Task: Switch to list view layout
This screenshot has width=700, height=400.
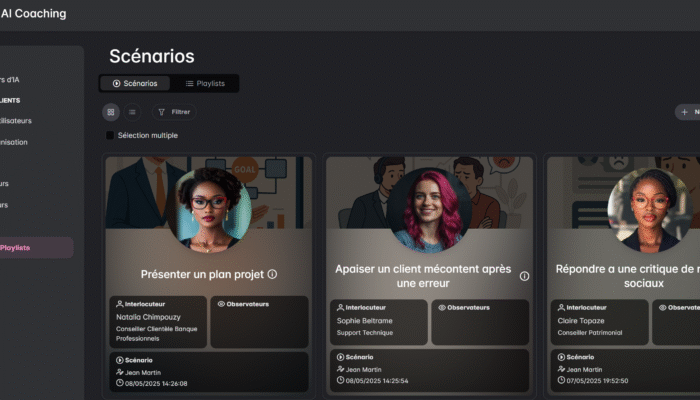Action: tap(132, 112)
